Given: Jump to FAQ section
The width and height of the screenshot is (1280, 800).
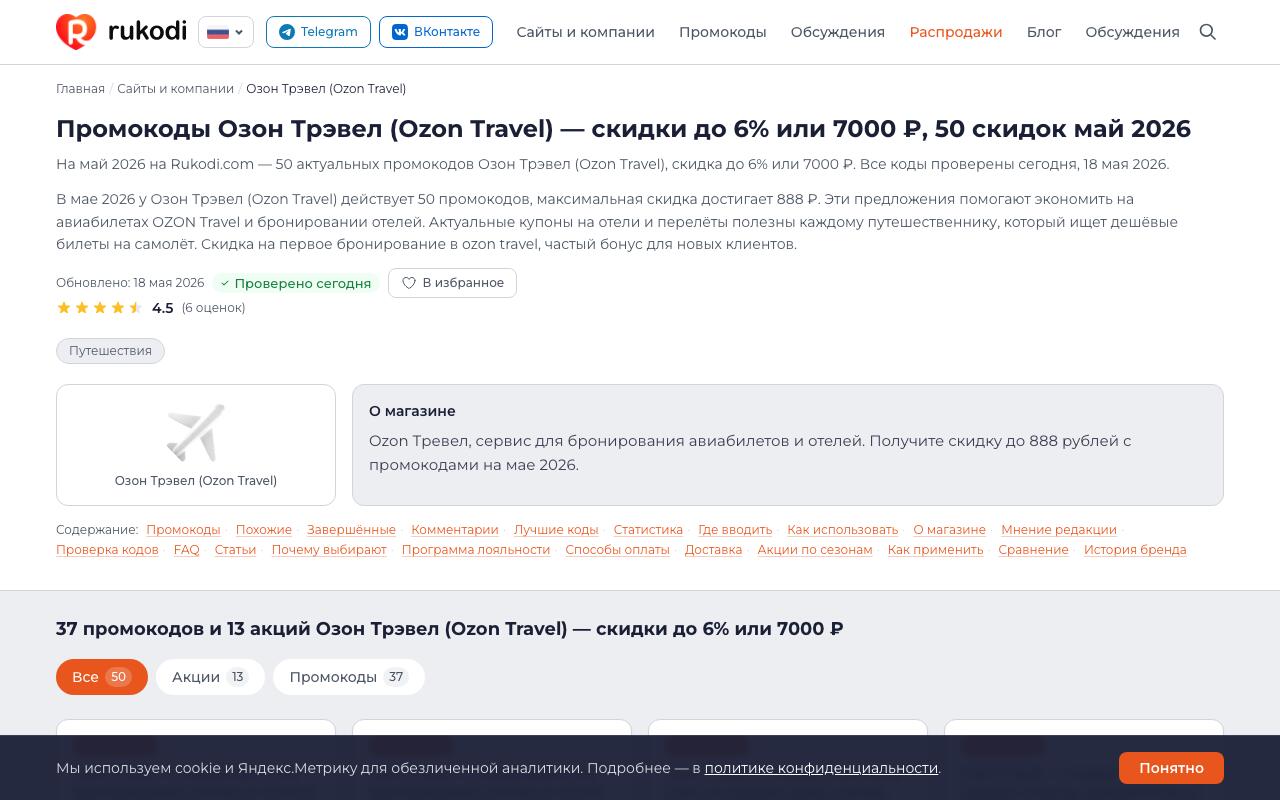Looking at the screenshot, I should coord(187,550).
